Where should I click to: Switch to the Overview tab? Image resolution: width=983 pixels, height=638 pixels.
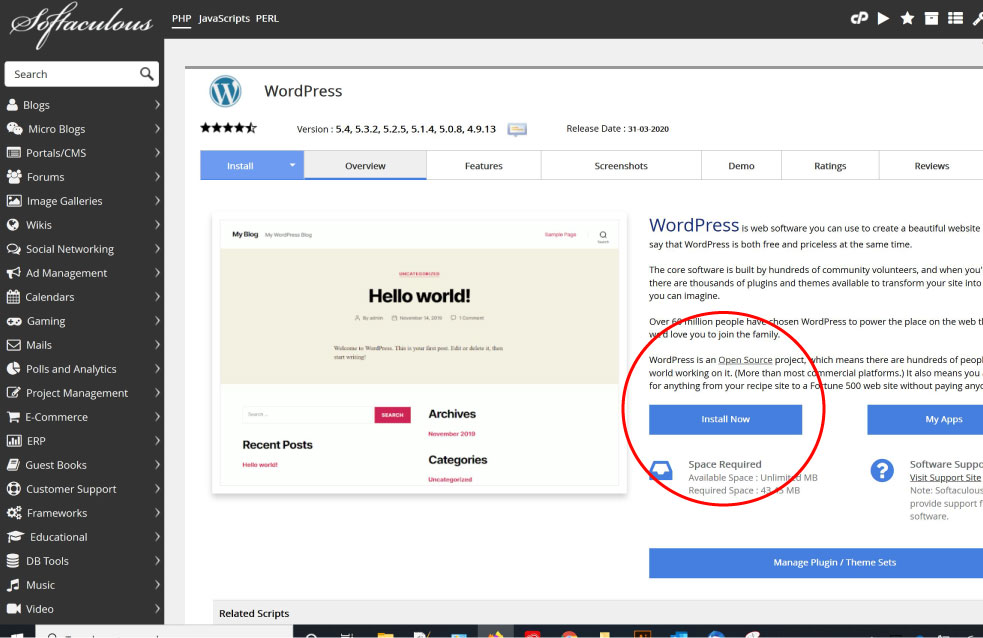click(365, 165)
